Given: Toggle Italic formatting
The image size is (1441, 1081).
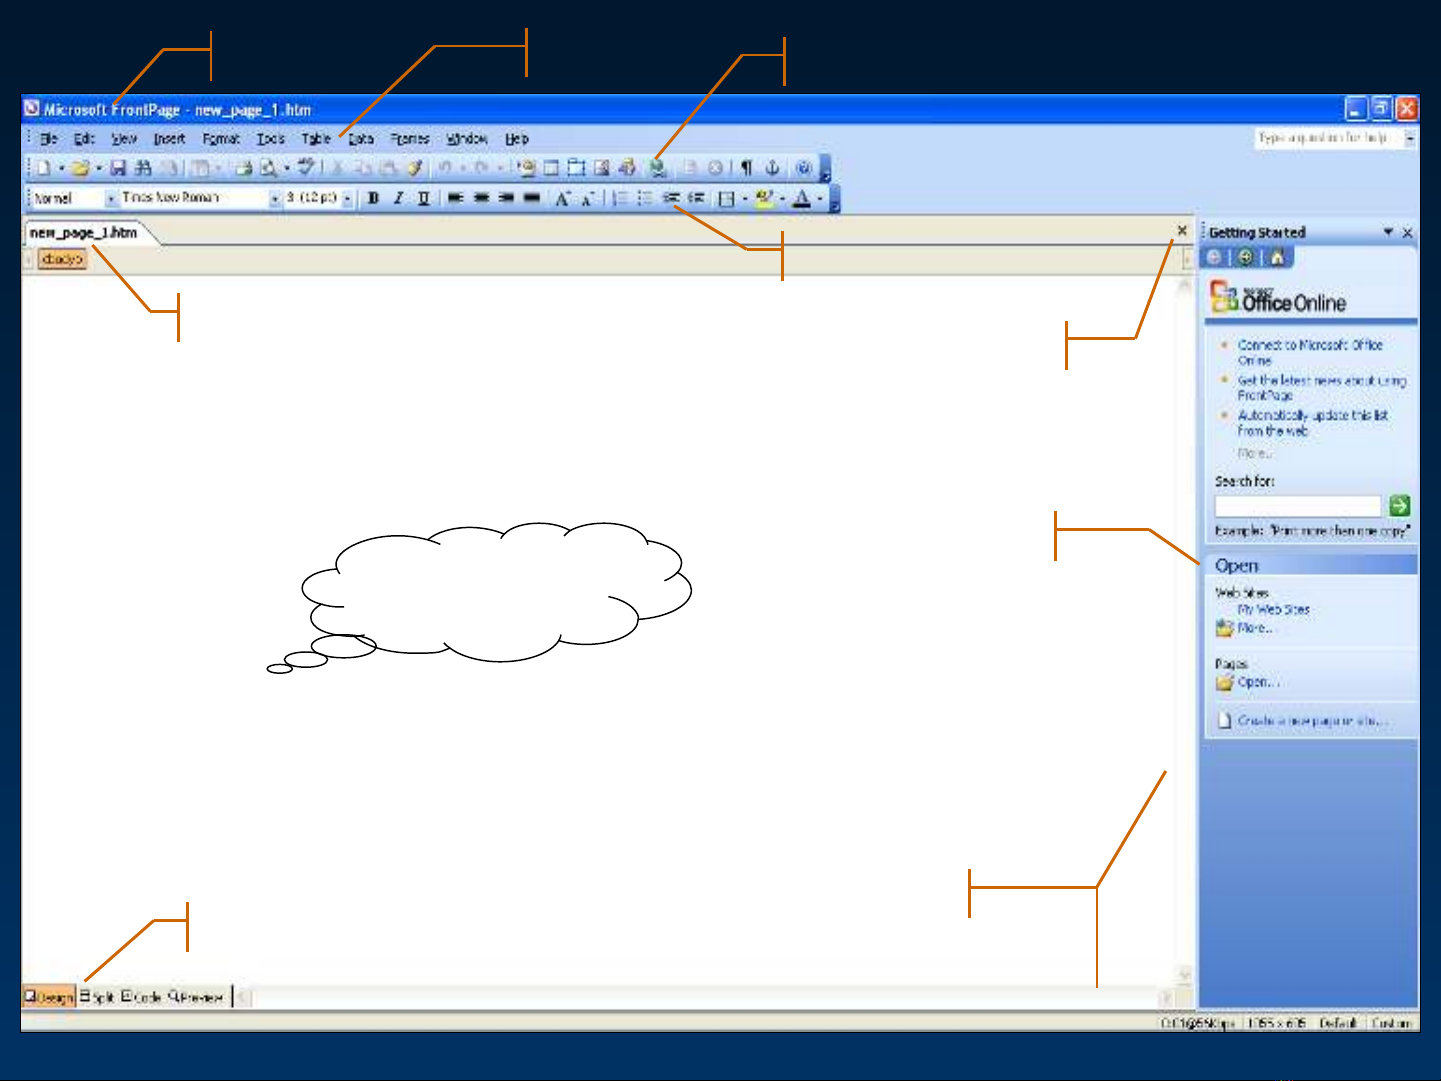Looking at the screenshot, I should point(398,198).
